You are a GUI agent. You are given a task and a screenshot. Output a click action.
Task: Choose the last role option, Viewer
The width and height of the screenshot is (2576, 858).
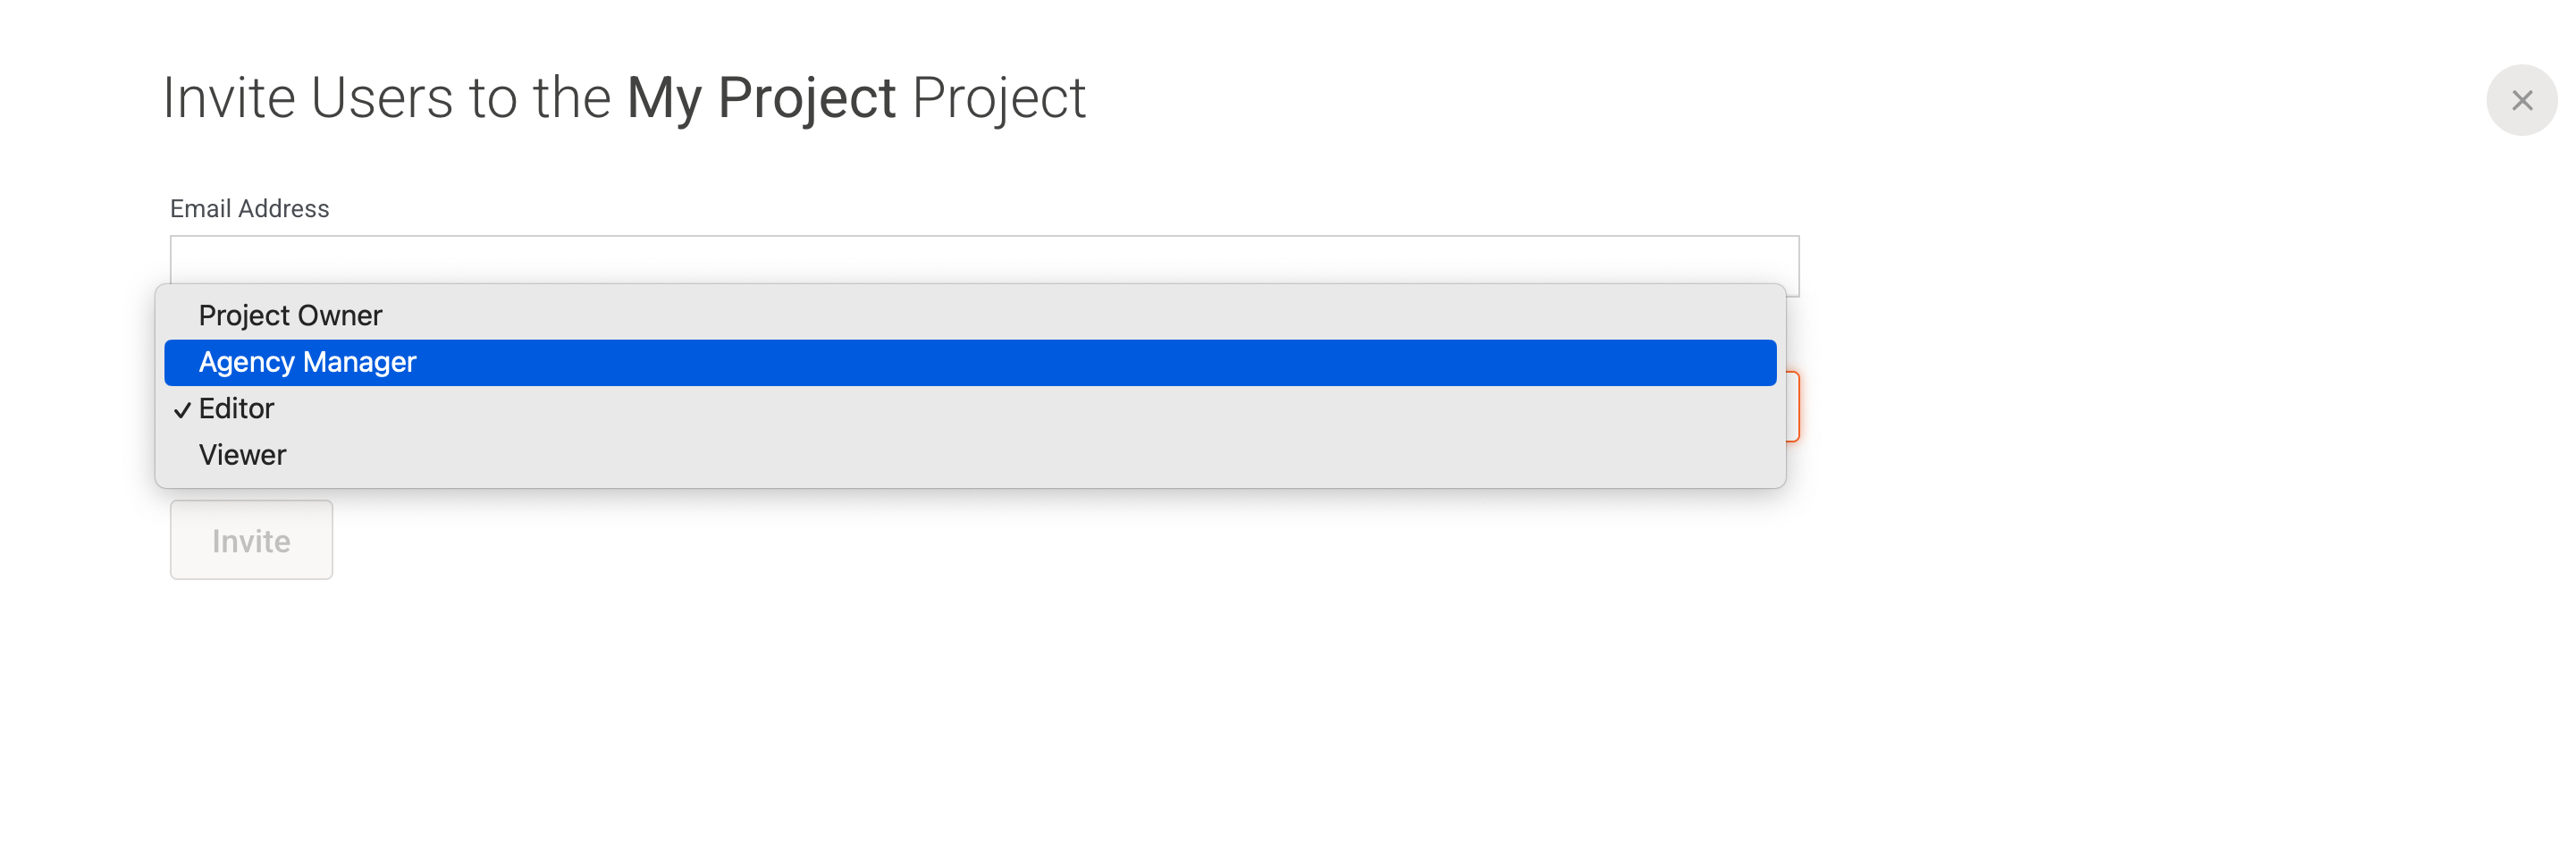pyautogui.click(x=242, y=455)
